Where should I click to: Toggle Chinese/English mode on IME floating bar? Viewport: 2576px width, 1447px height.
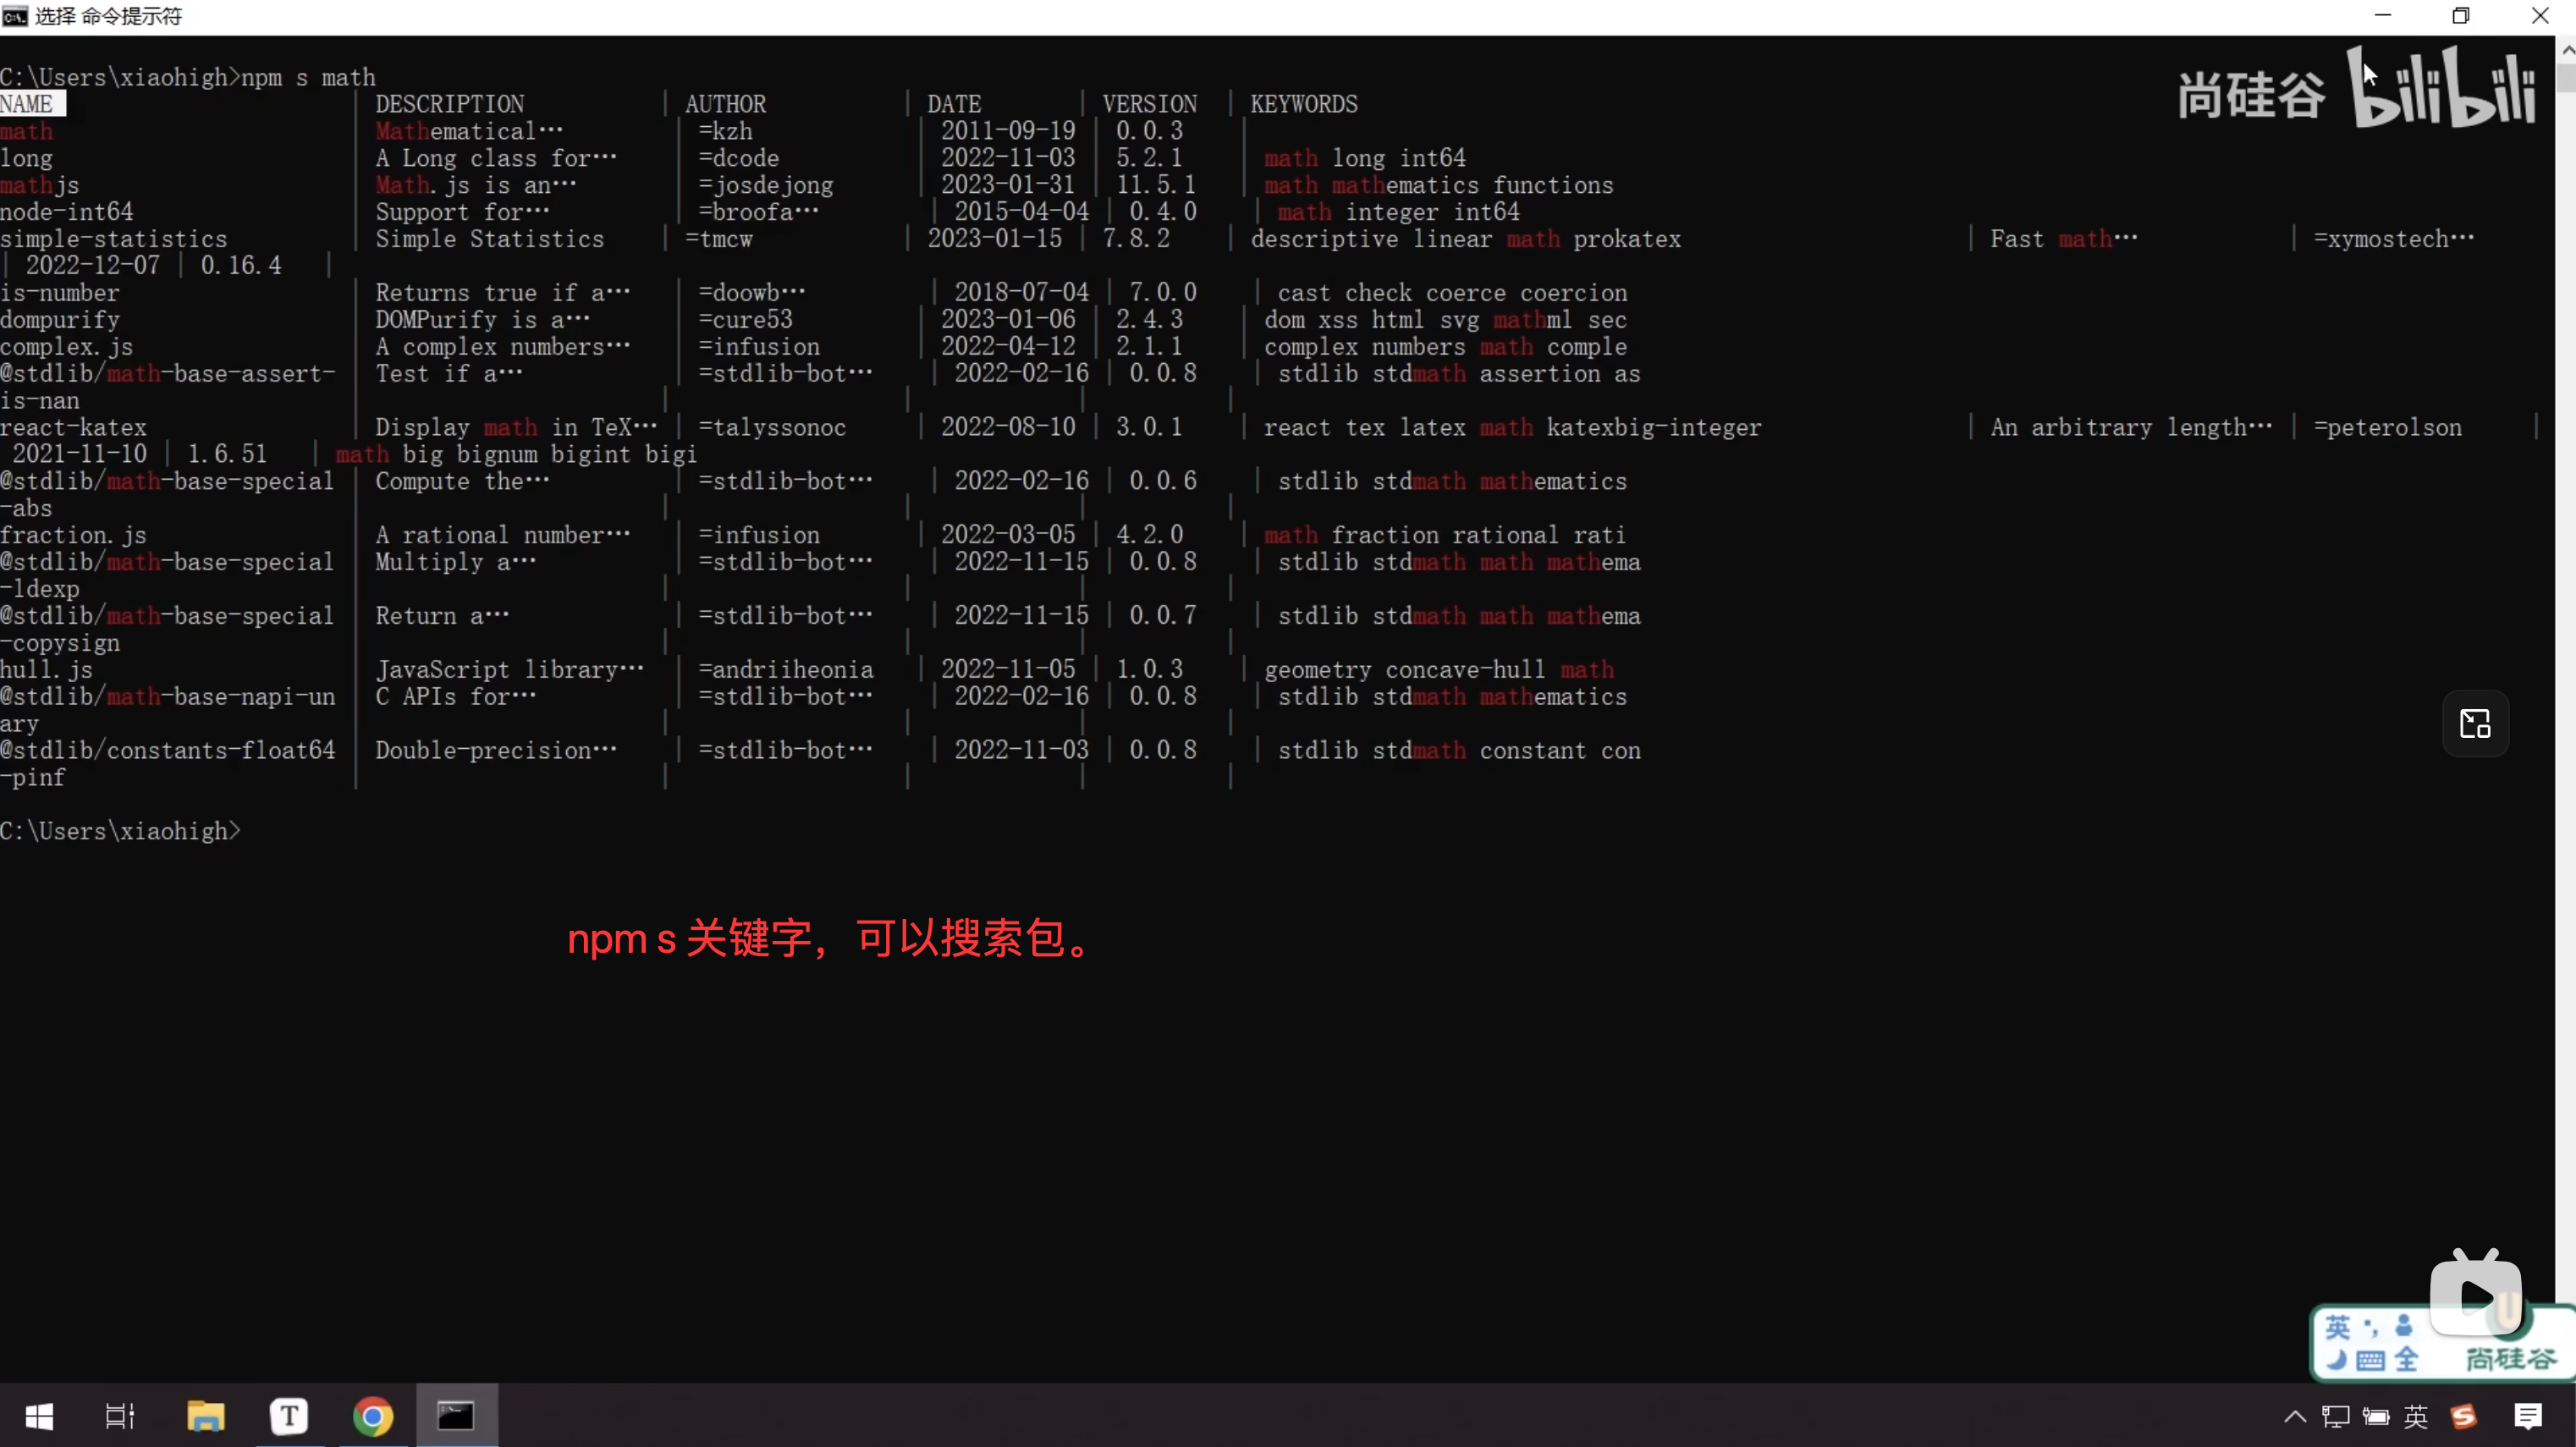click(x=2338, y=1327)
